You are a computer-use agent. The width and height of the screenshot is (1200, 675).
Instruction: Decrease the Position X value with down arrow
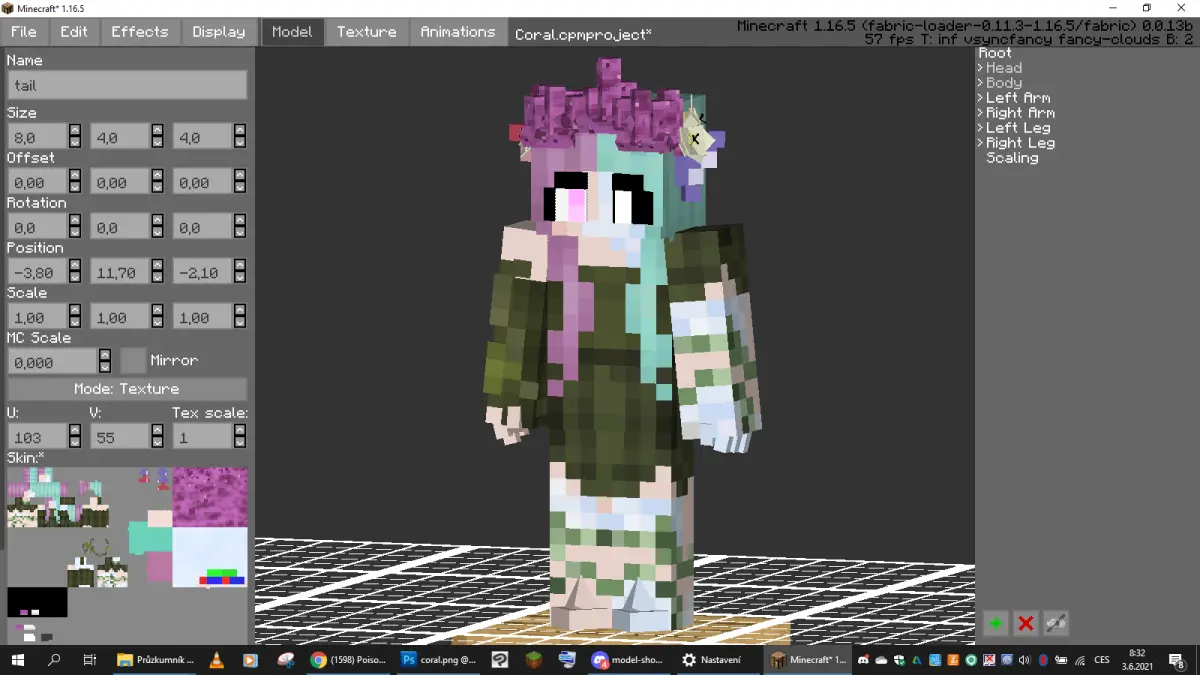coord(75,278)
